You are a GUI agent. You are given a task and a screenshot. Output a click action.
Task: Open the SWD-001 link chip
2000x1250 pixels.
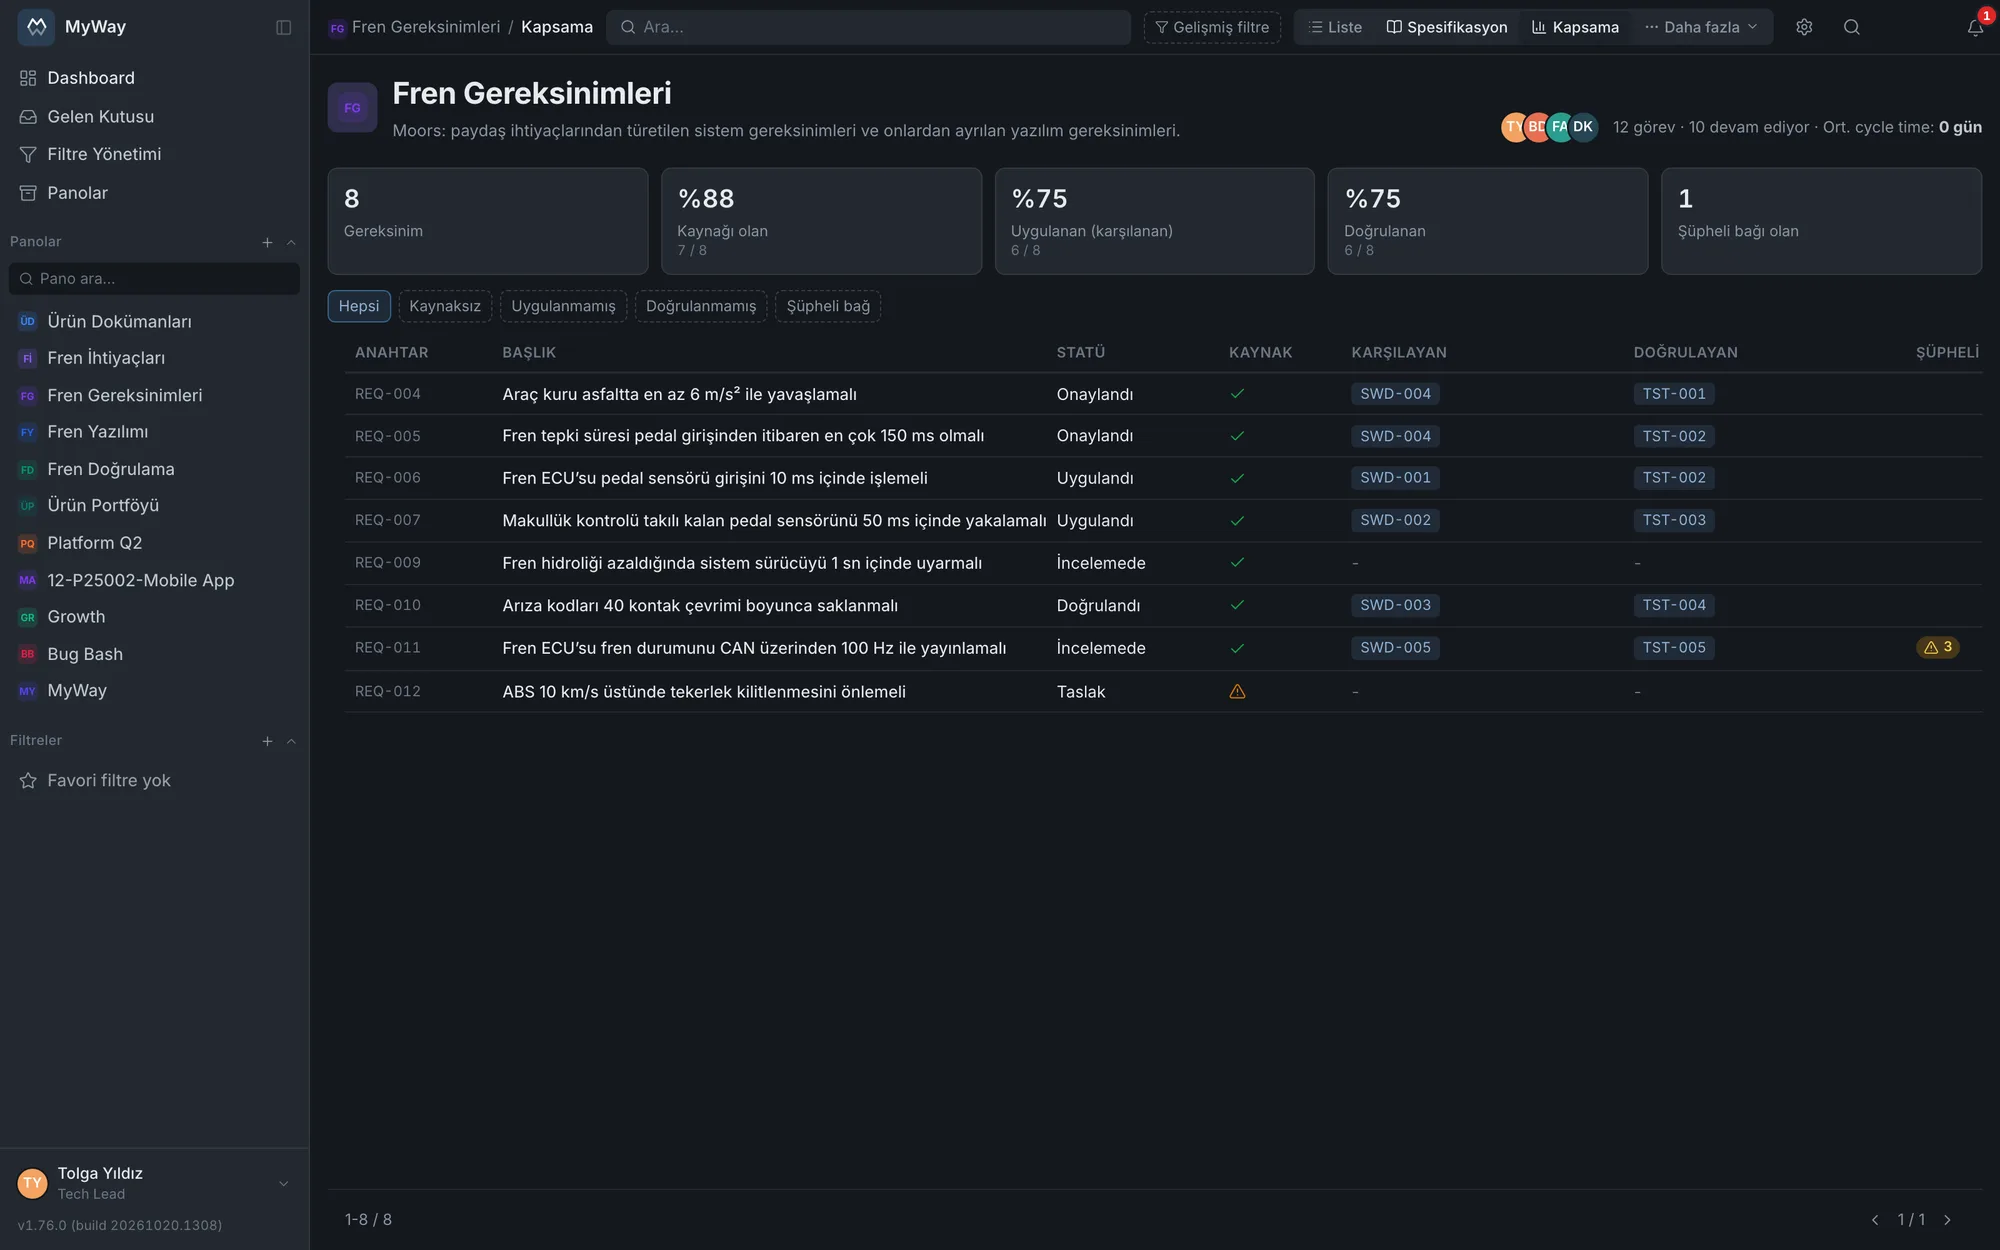(x=1395, y=478)
